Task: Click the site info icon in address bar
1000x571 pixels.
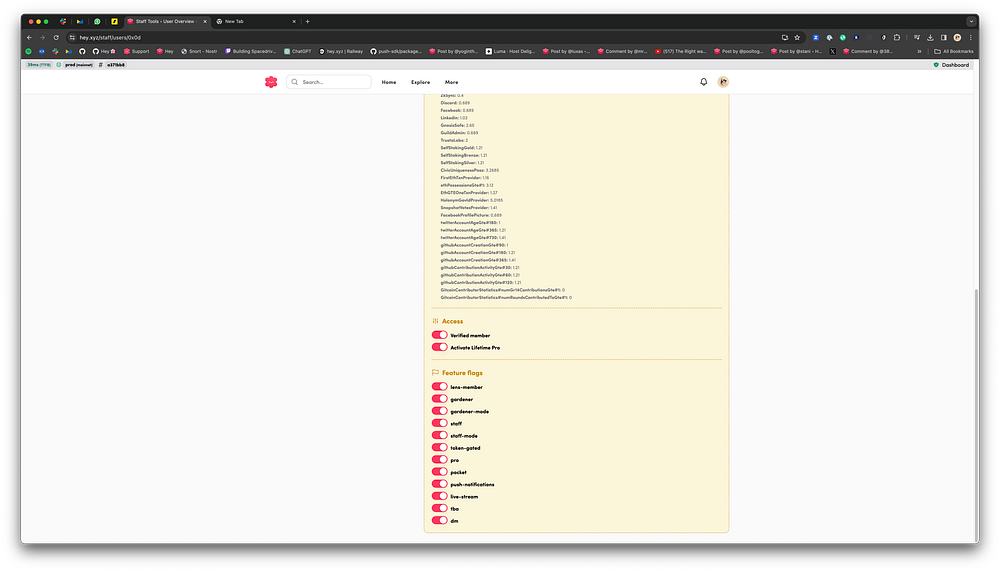Action: (72, 38)
